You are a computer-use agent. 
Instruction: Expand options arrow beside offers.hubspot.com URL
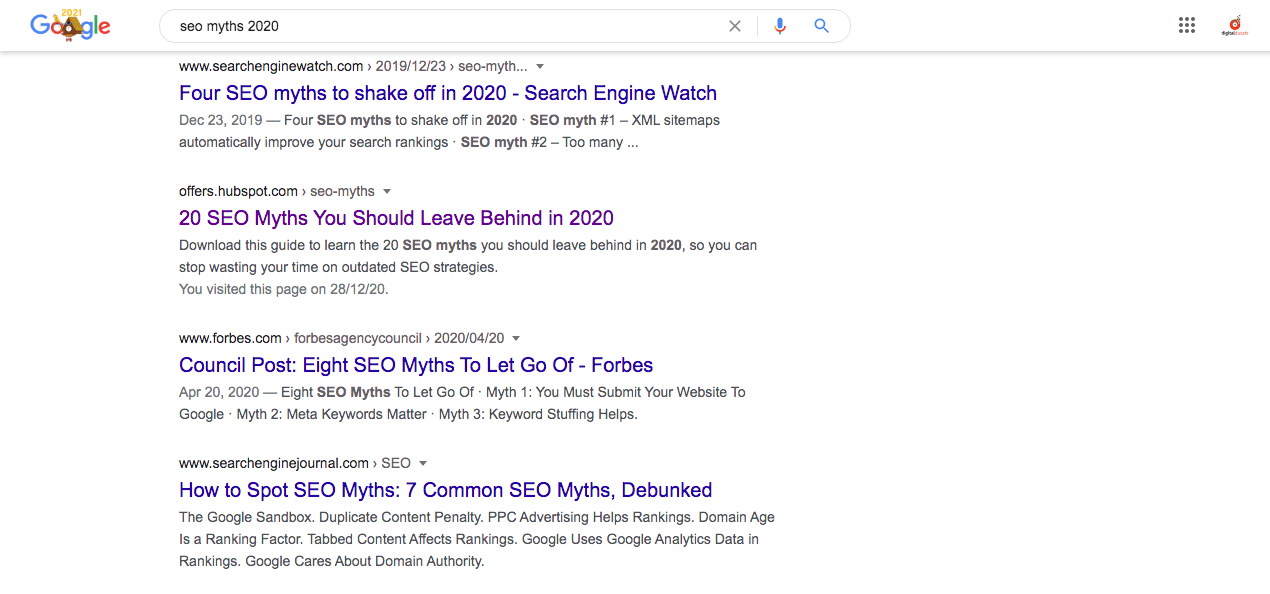387,191
